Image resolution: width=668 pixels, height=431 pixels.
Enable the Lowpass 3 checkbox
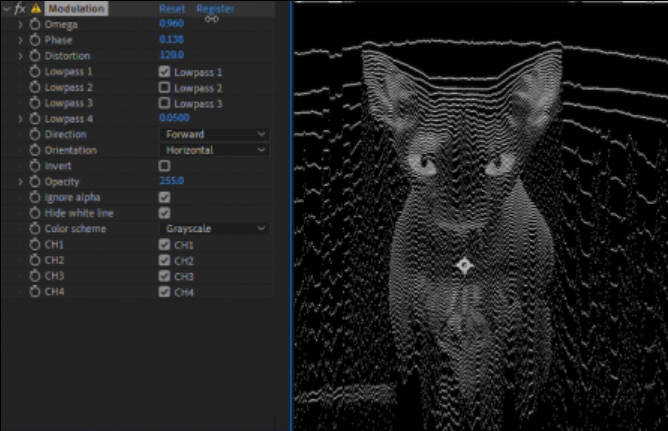[164, 103]
